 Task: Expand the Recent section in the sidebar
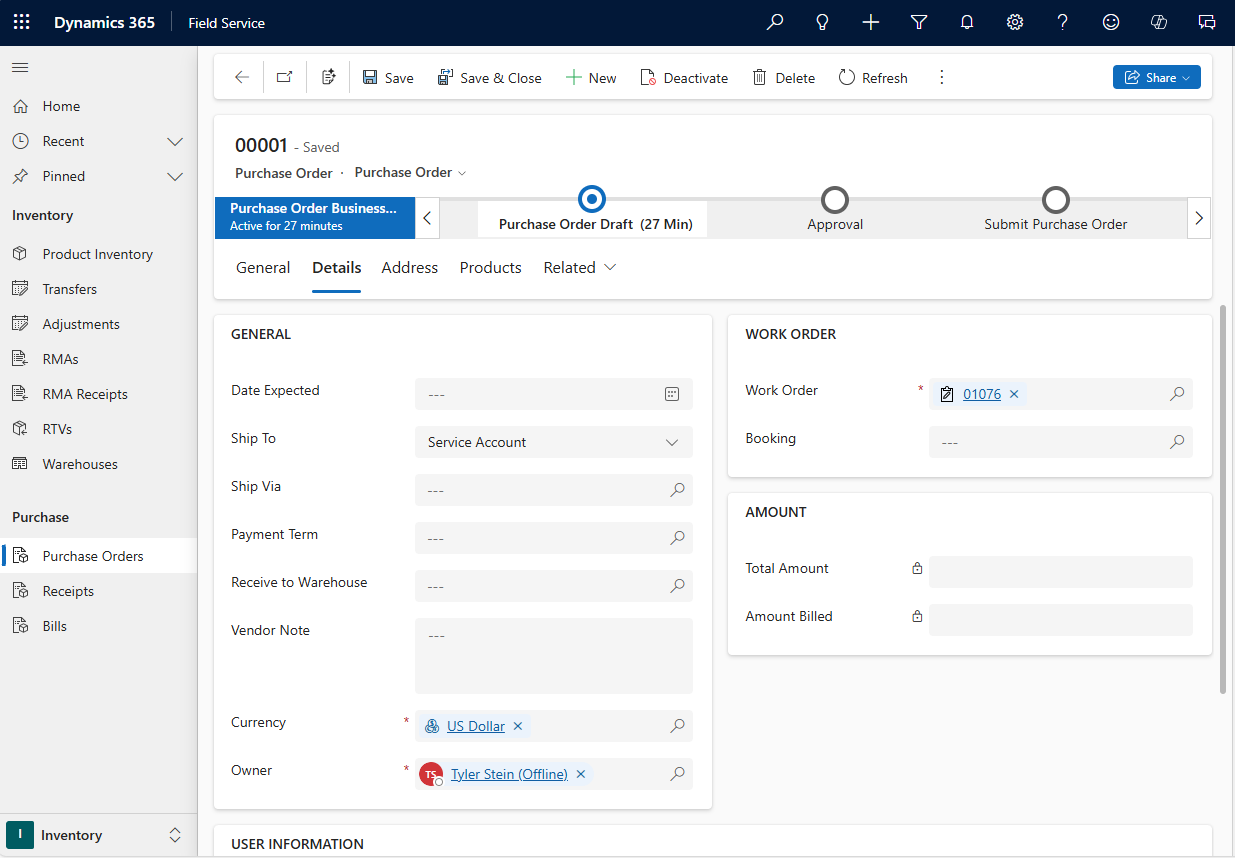[x=175, y=141]
